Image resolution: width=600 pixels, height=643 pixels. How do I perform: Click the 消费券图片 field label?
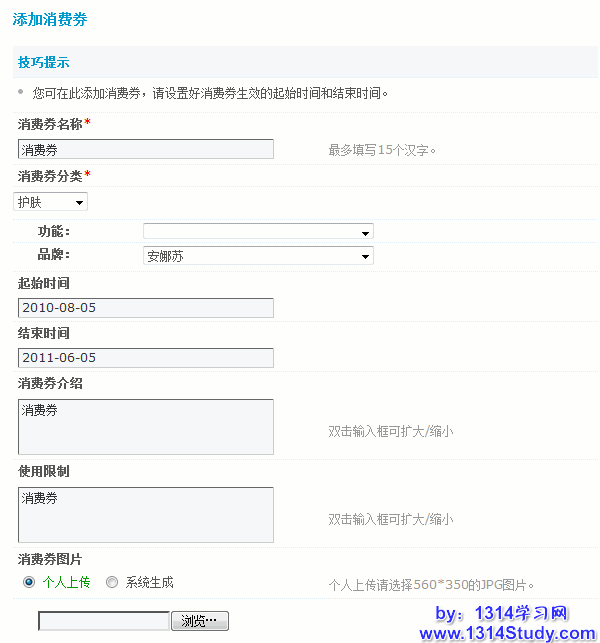[50, 559]
